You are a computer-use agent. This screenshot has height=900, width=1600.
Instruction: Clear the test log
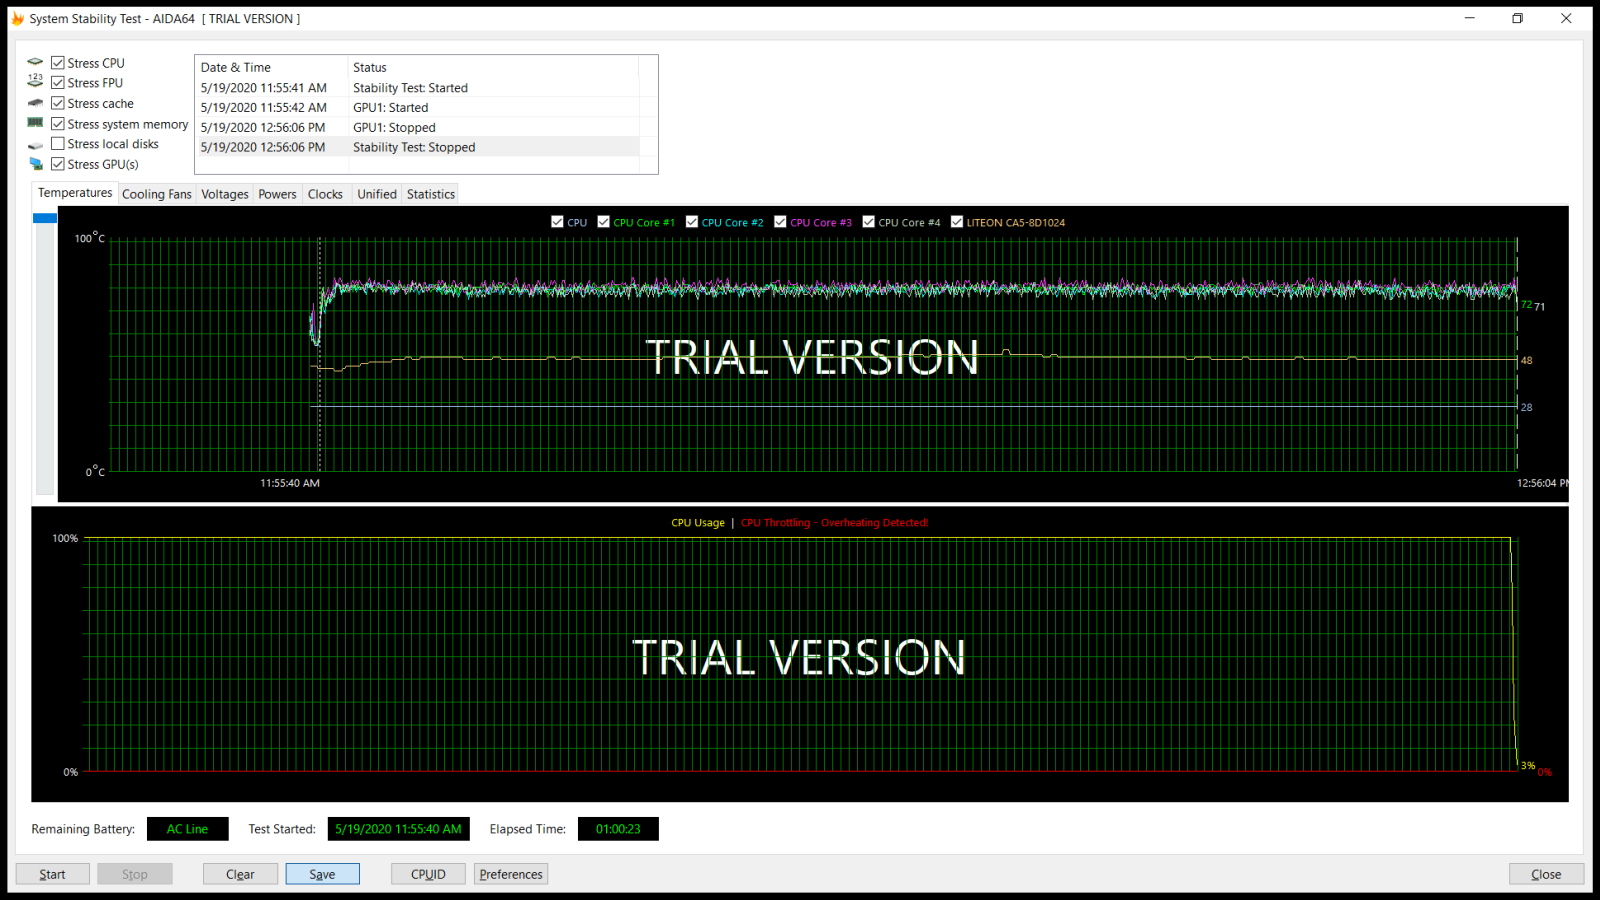240,874
